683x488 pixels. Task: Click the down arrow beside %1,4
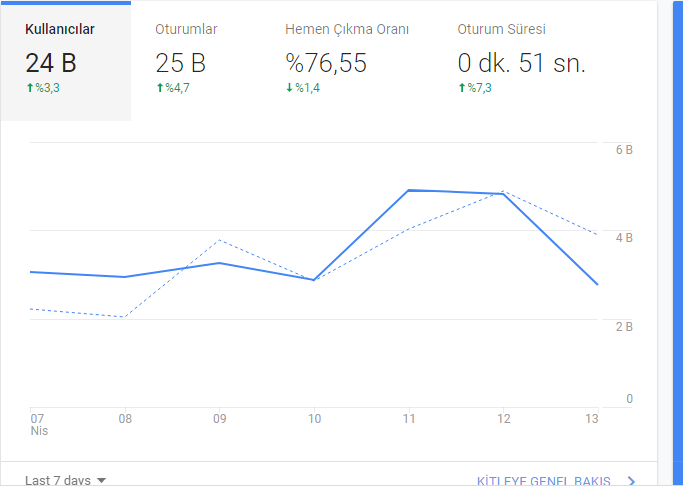(x=289, y=88)
